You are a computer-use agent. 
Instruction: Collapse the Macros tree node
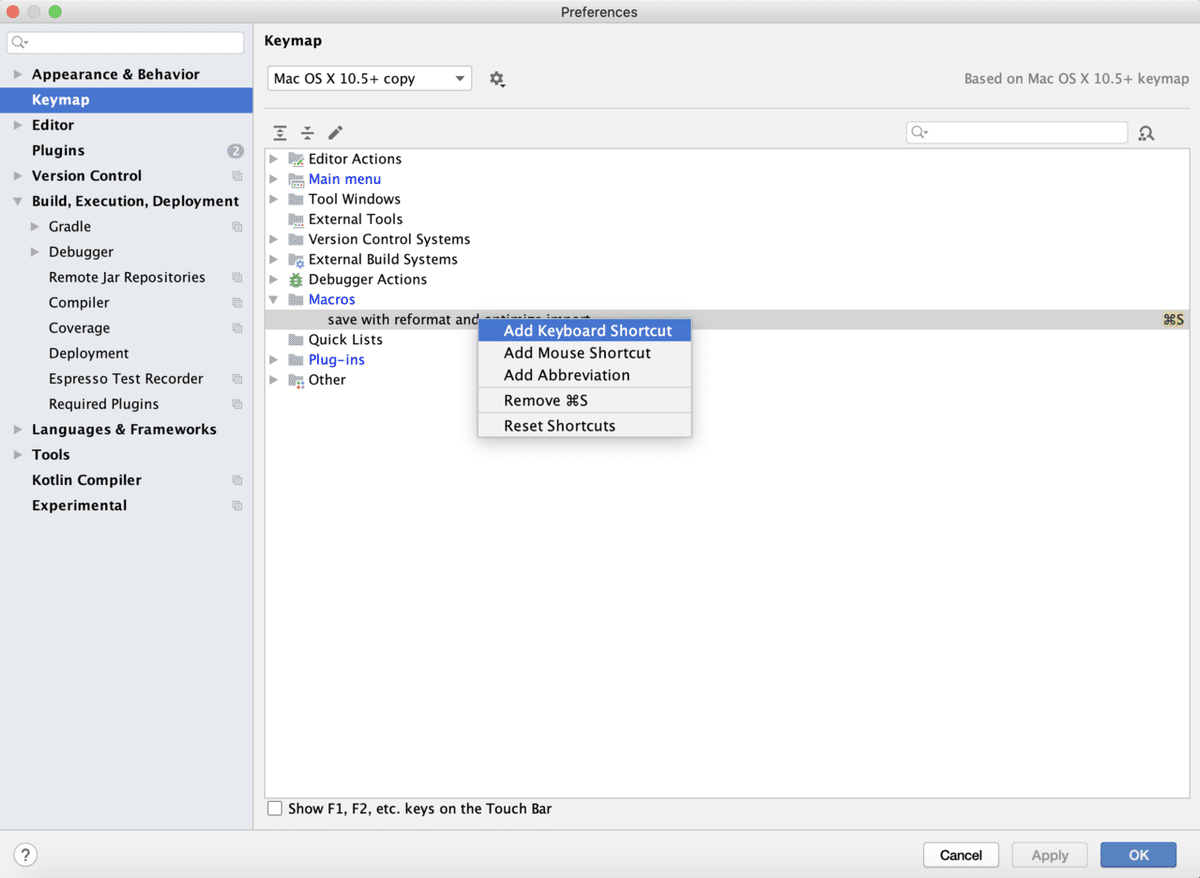tap(274, 299)
